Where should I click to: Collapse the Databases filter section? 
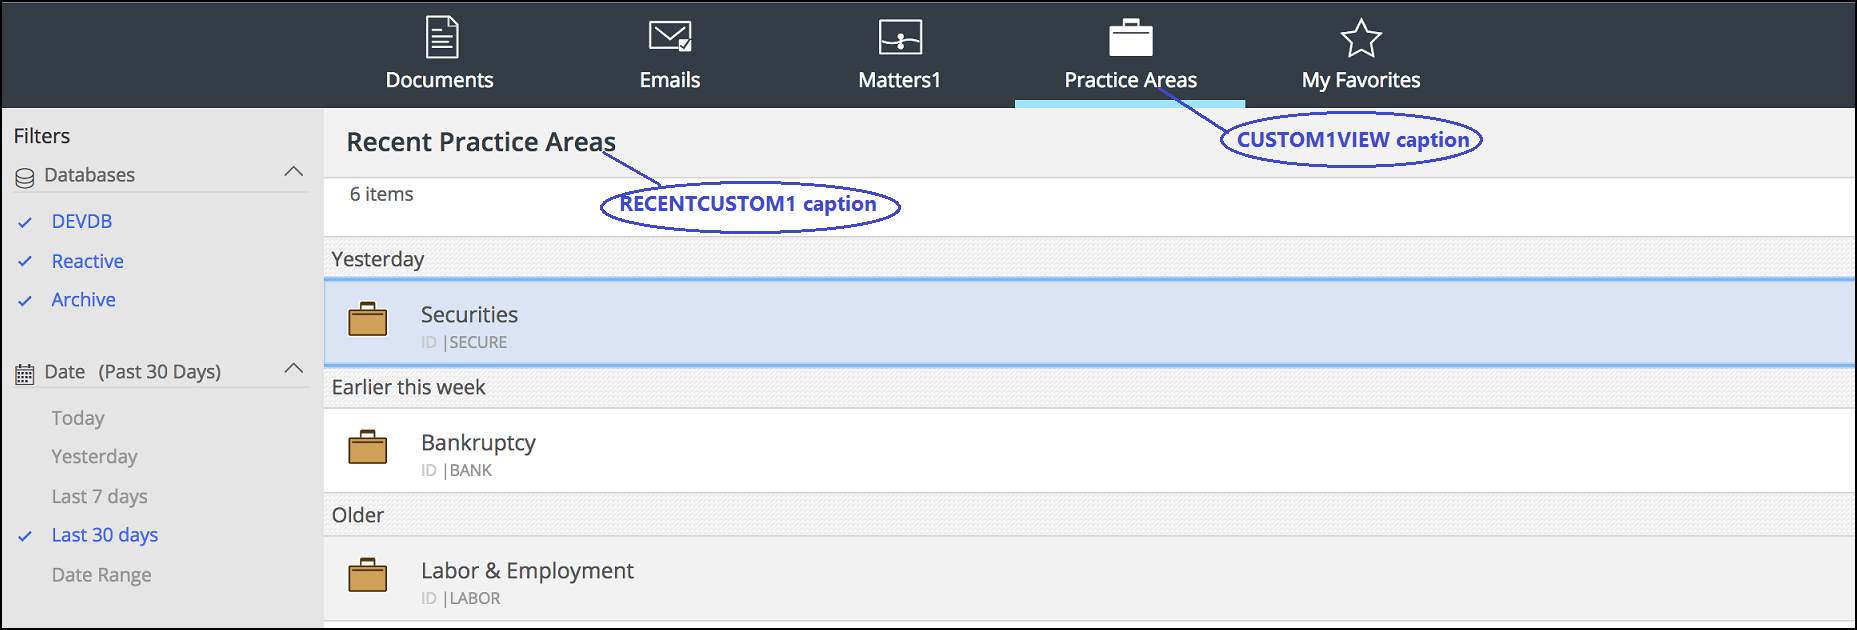click(293, 172)
